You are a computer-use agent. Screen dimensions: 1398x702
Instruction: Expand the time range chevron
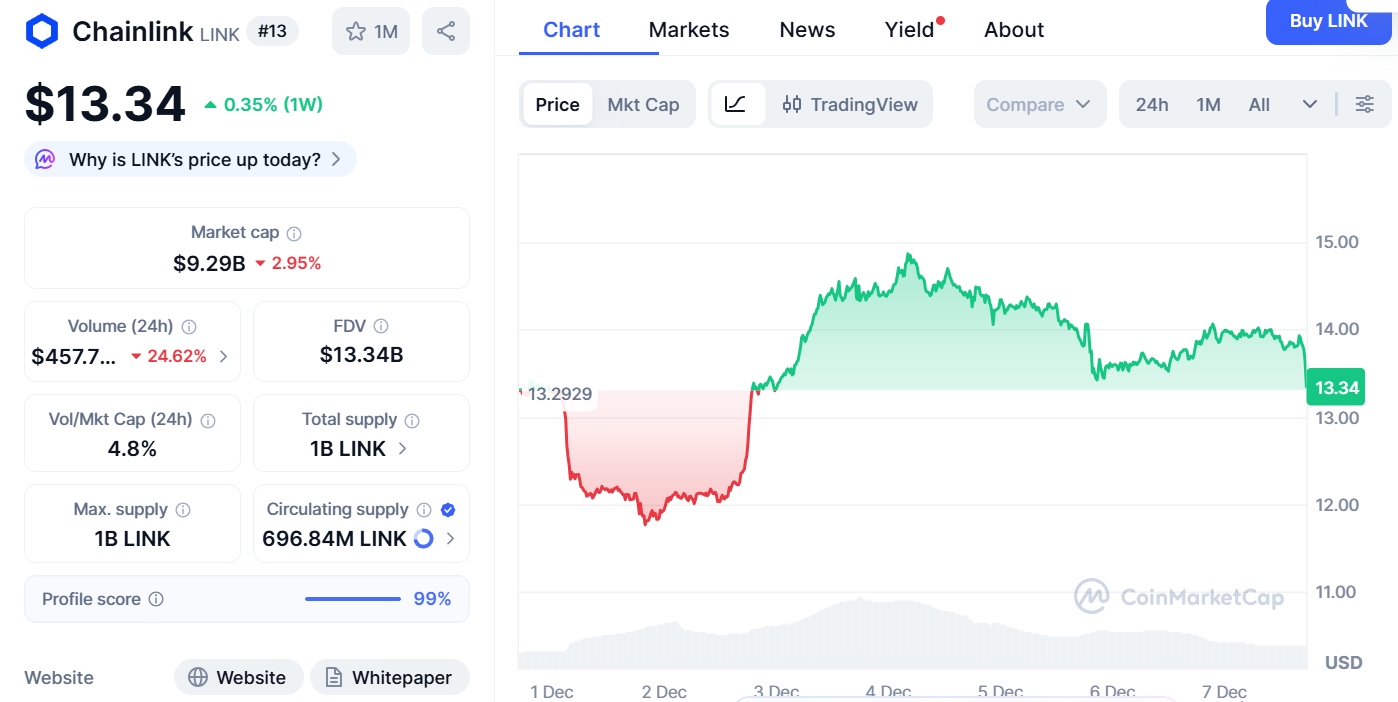1310,104
